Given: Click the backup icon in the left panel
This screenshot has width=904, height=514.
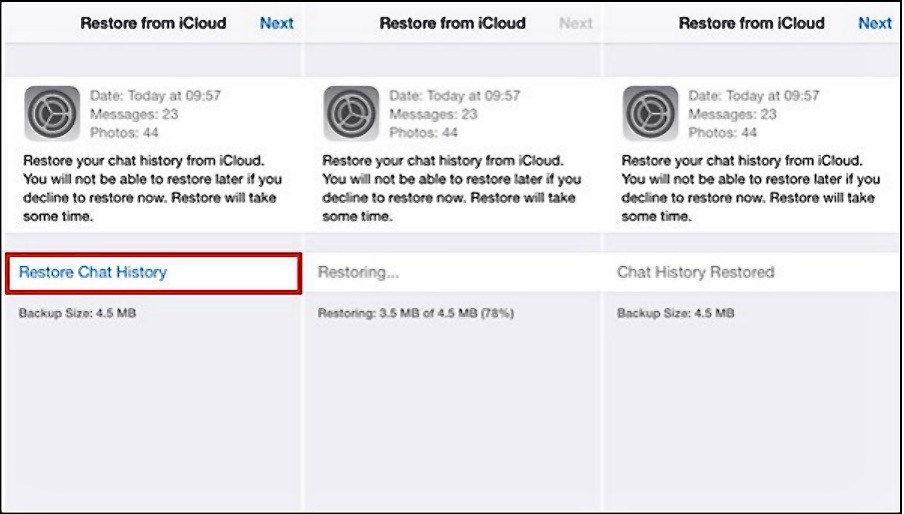Looking at the screenshot, I should coord(51,113).
